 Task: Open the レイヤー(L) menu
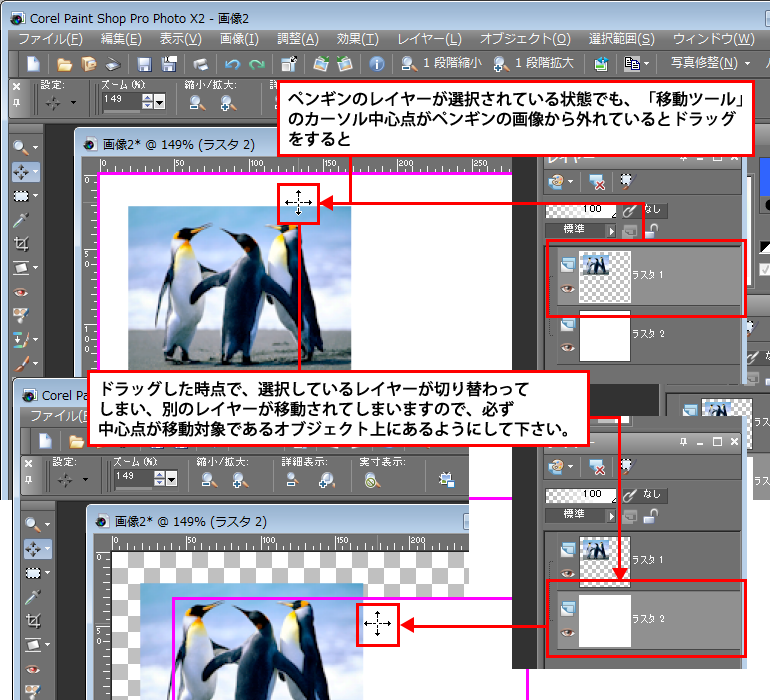point(429,39)
